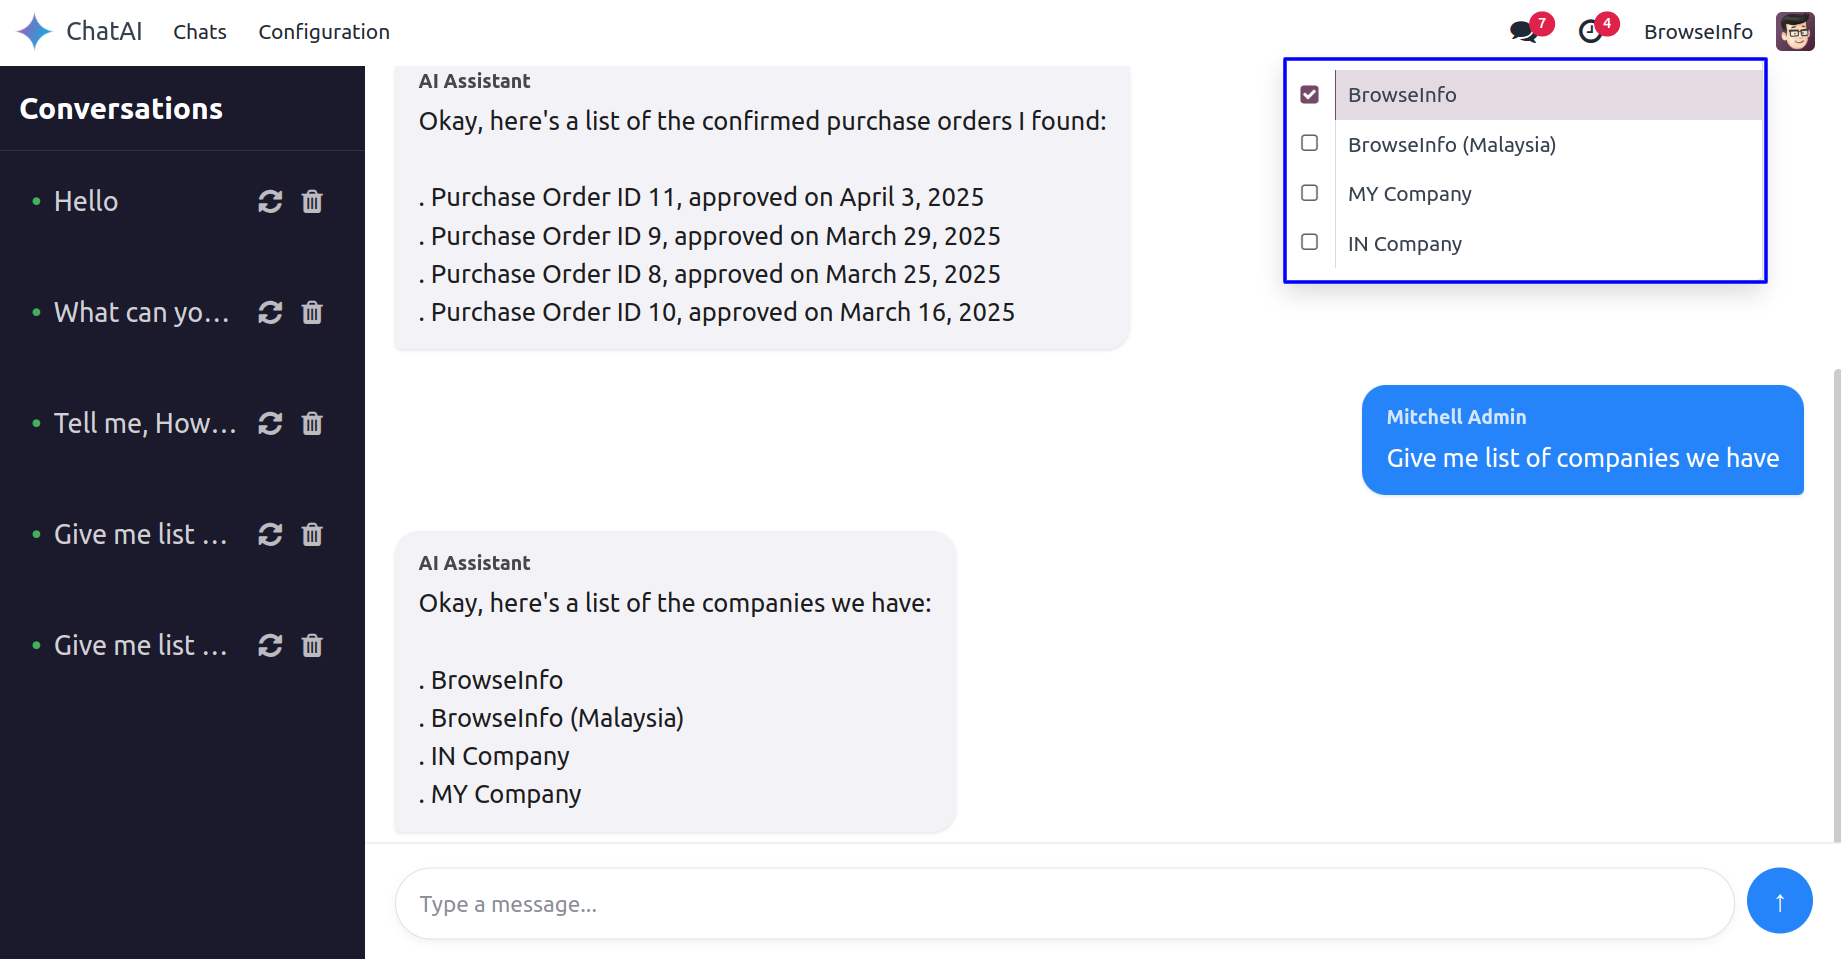Screen dimensions: 1841x959
Task: Select the Hello conversation
Action: point(86,202)
